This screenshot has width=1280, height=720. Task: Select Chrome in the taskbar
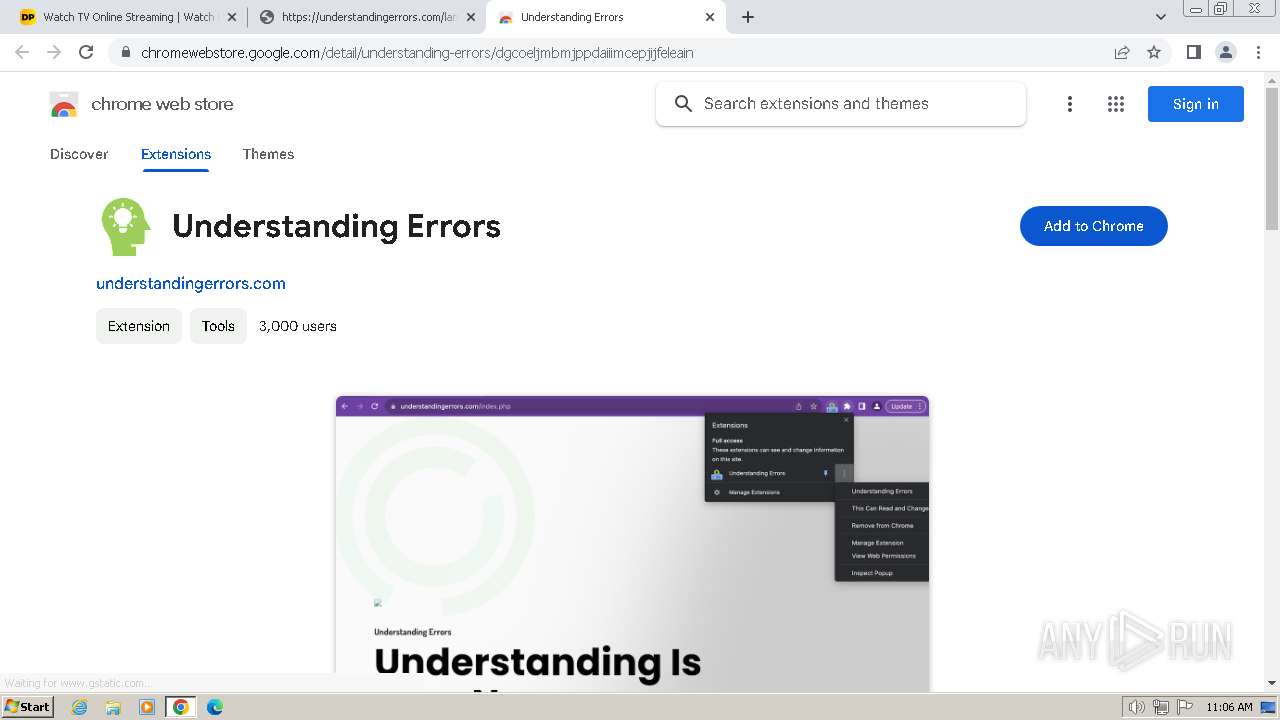[180, 707]
